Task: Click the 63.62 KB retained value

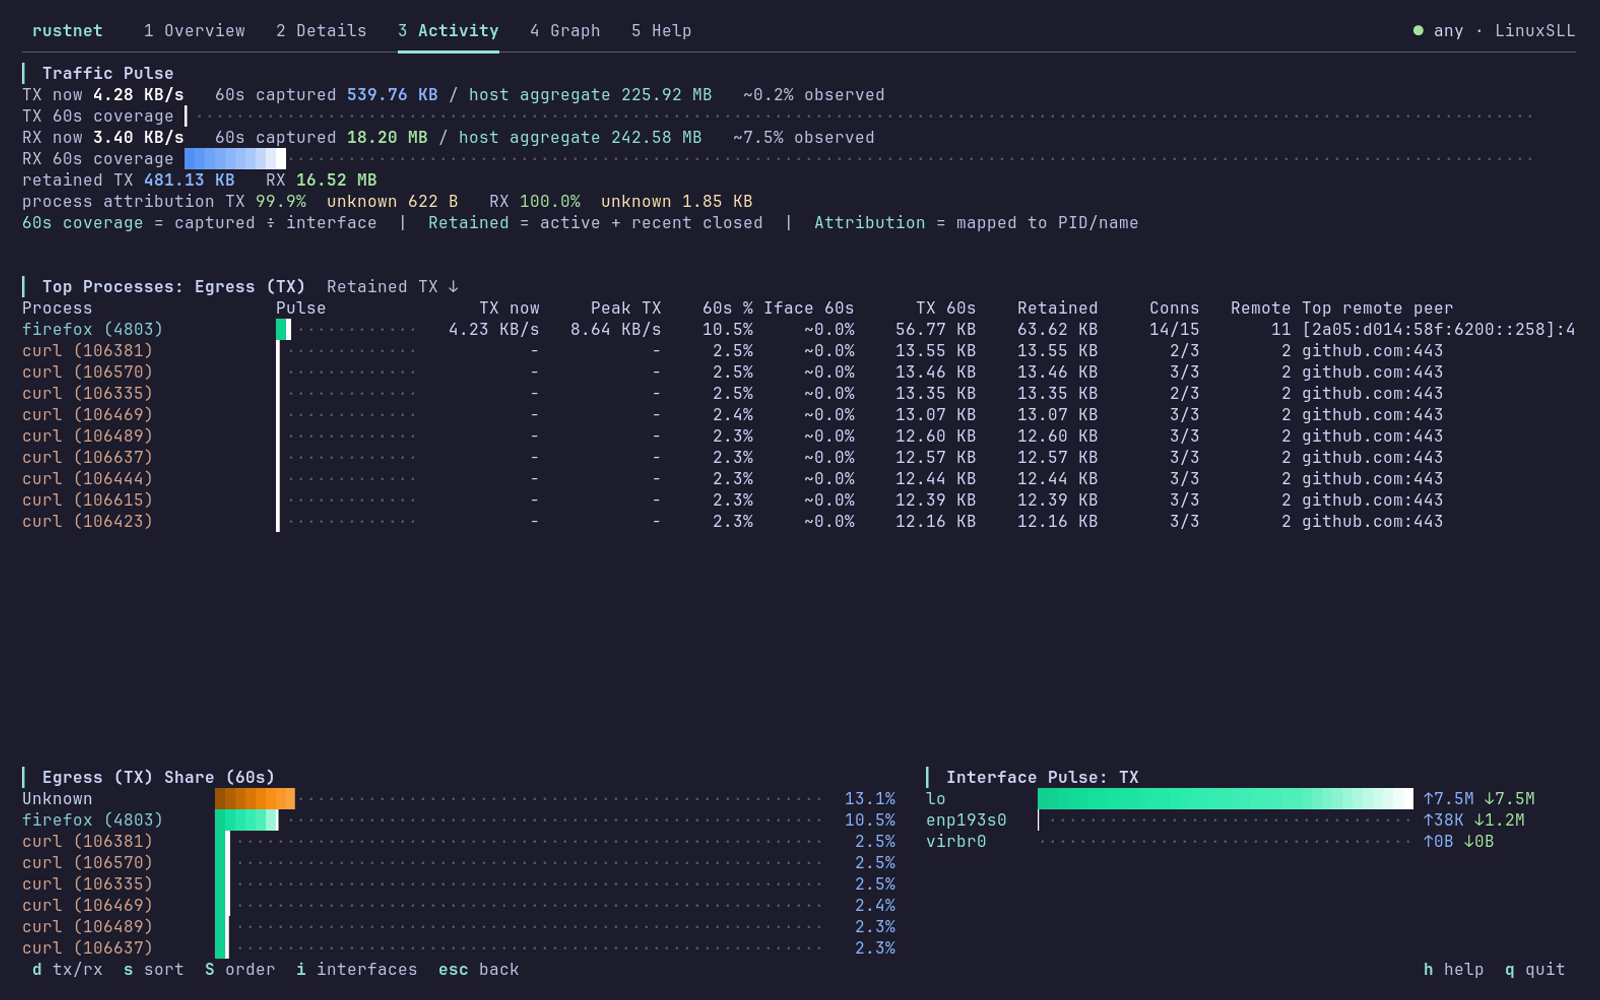Action: [x=1058, y=330]
